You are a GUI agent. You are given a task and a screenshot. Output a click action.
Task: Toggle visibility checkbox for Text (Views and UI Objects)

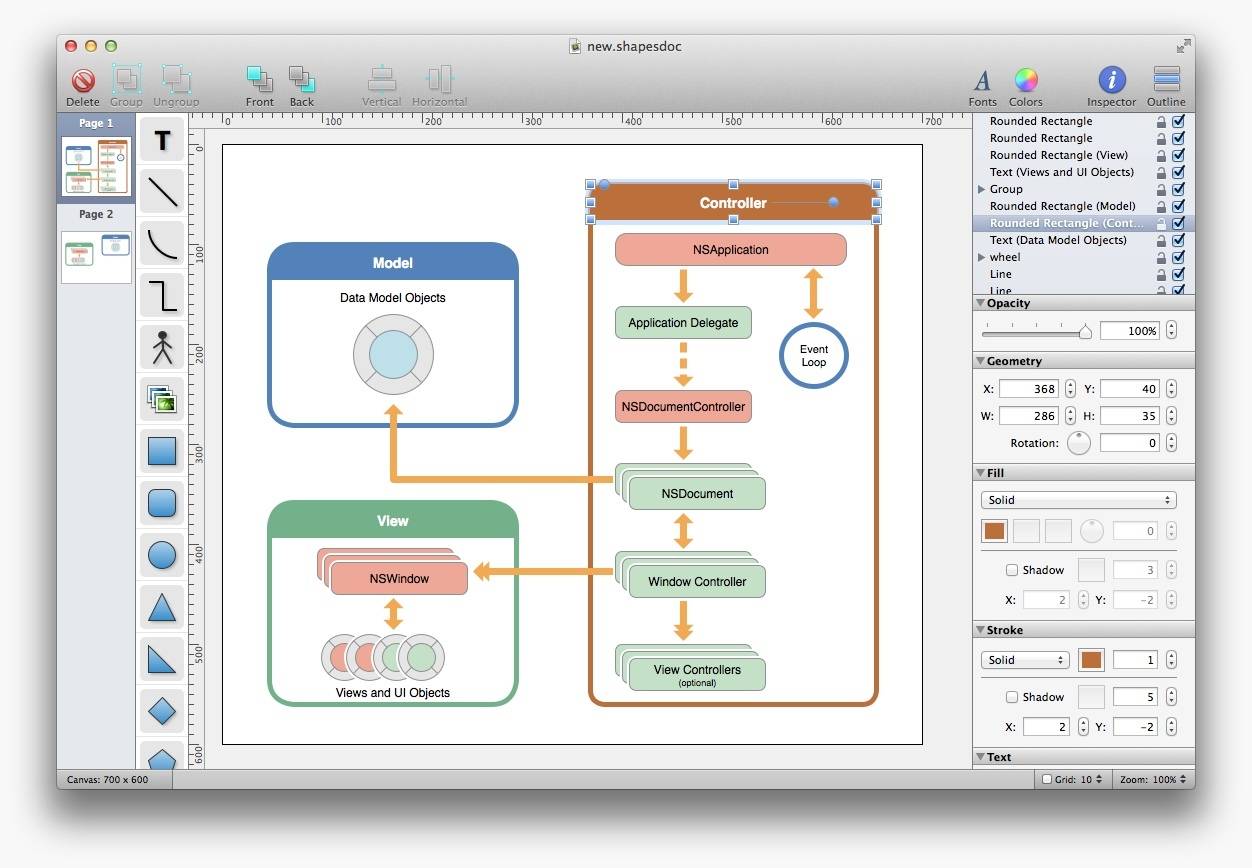pyautogui.click(x=1179, y=172)
